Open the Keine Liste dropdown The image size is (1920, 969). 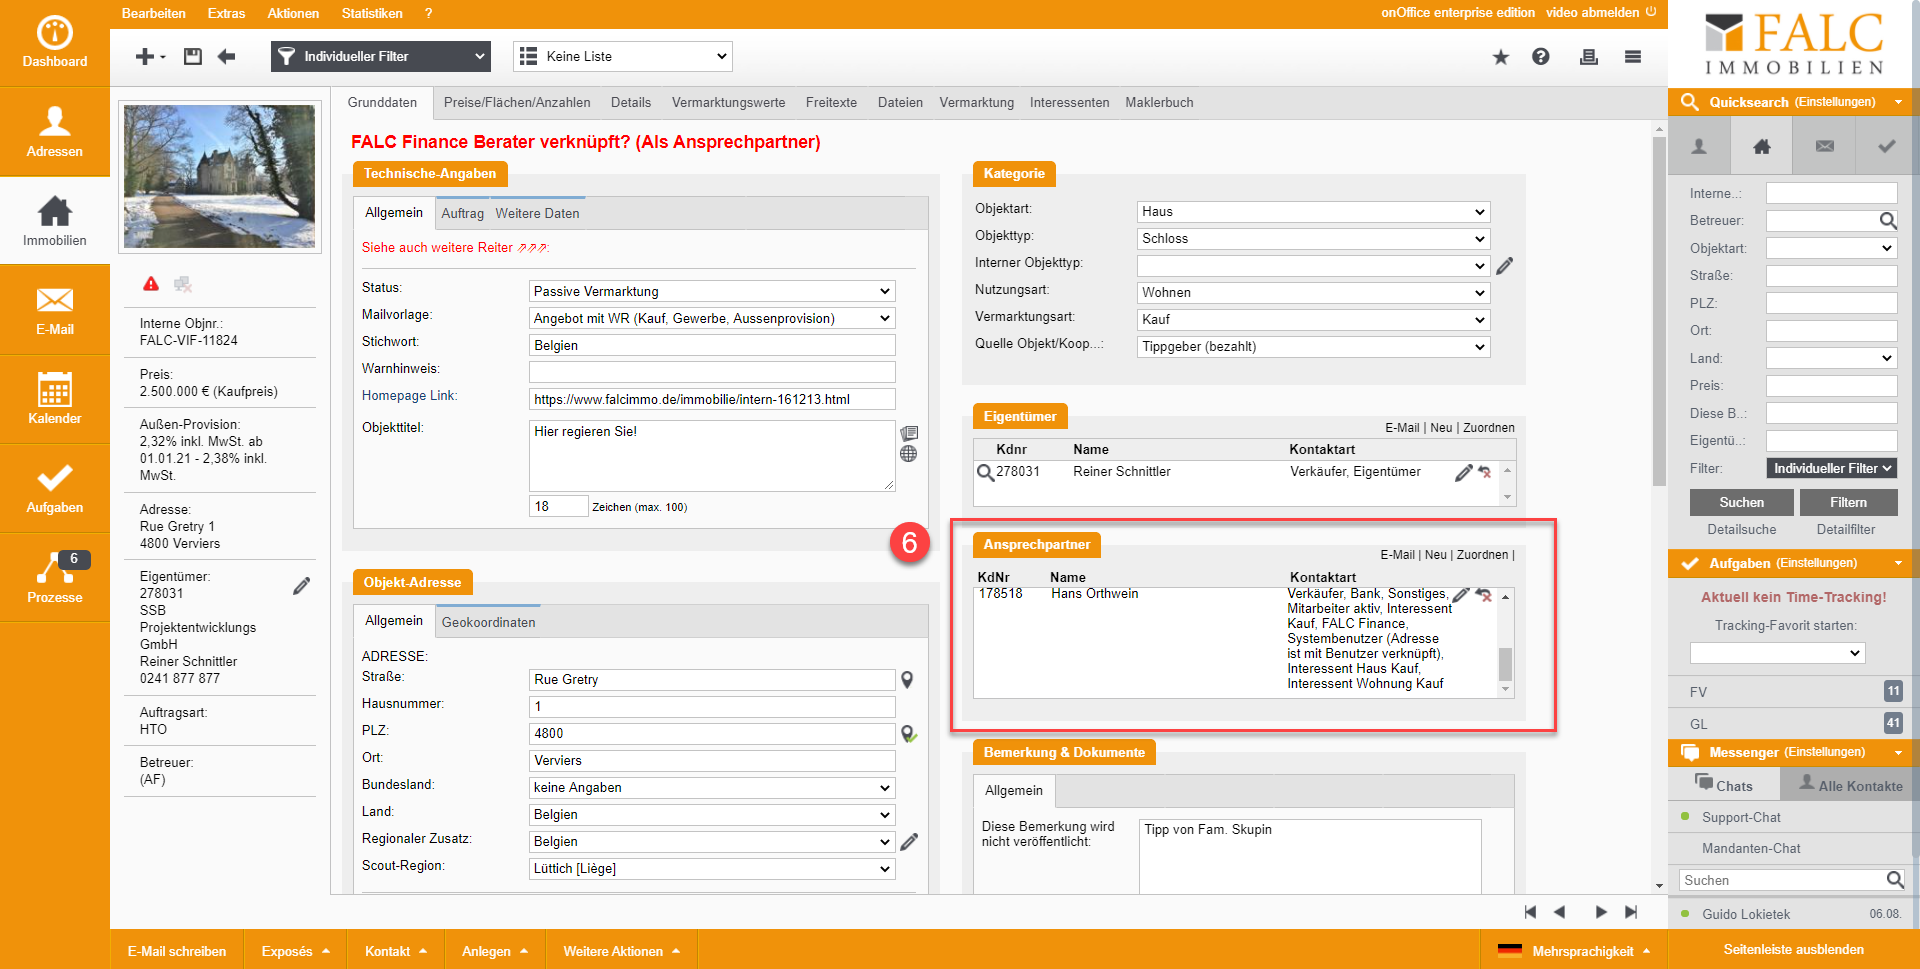622,57
